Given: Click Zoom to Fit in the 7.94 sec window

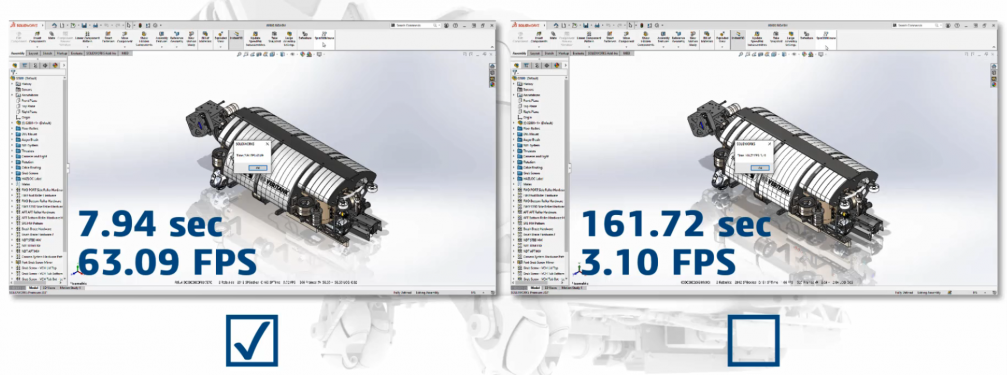Looking at the screenshot, I should tap(239, 54).
